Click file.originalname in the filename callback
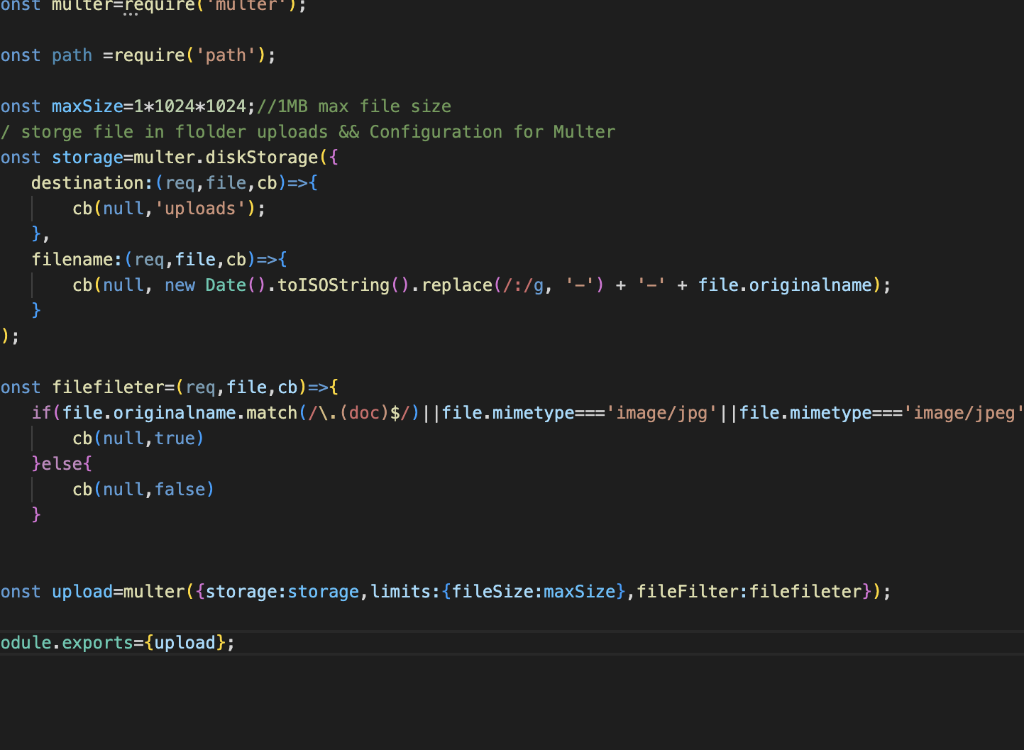The height and width of the screenshot is (750, 1024). point(791,285)
